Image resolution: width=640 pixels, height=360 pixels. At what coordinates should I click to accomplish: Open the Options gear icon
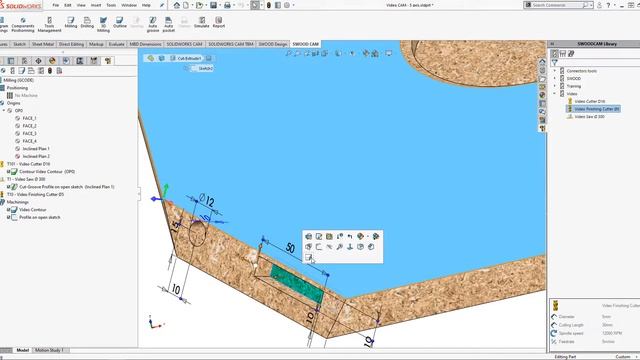pos(287,5)
